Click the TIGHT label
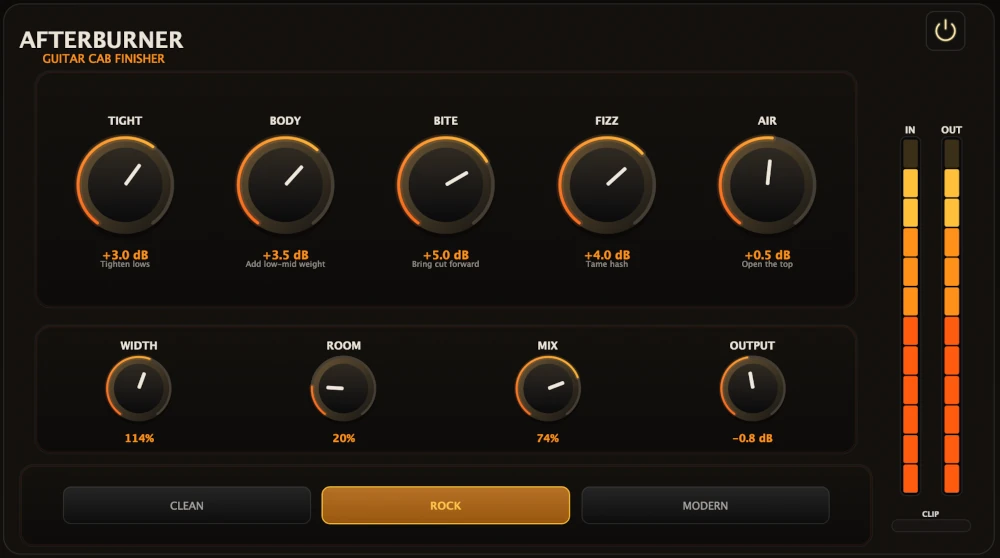The width and height of the screenshot is (1000, 558). click(125, 121)
